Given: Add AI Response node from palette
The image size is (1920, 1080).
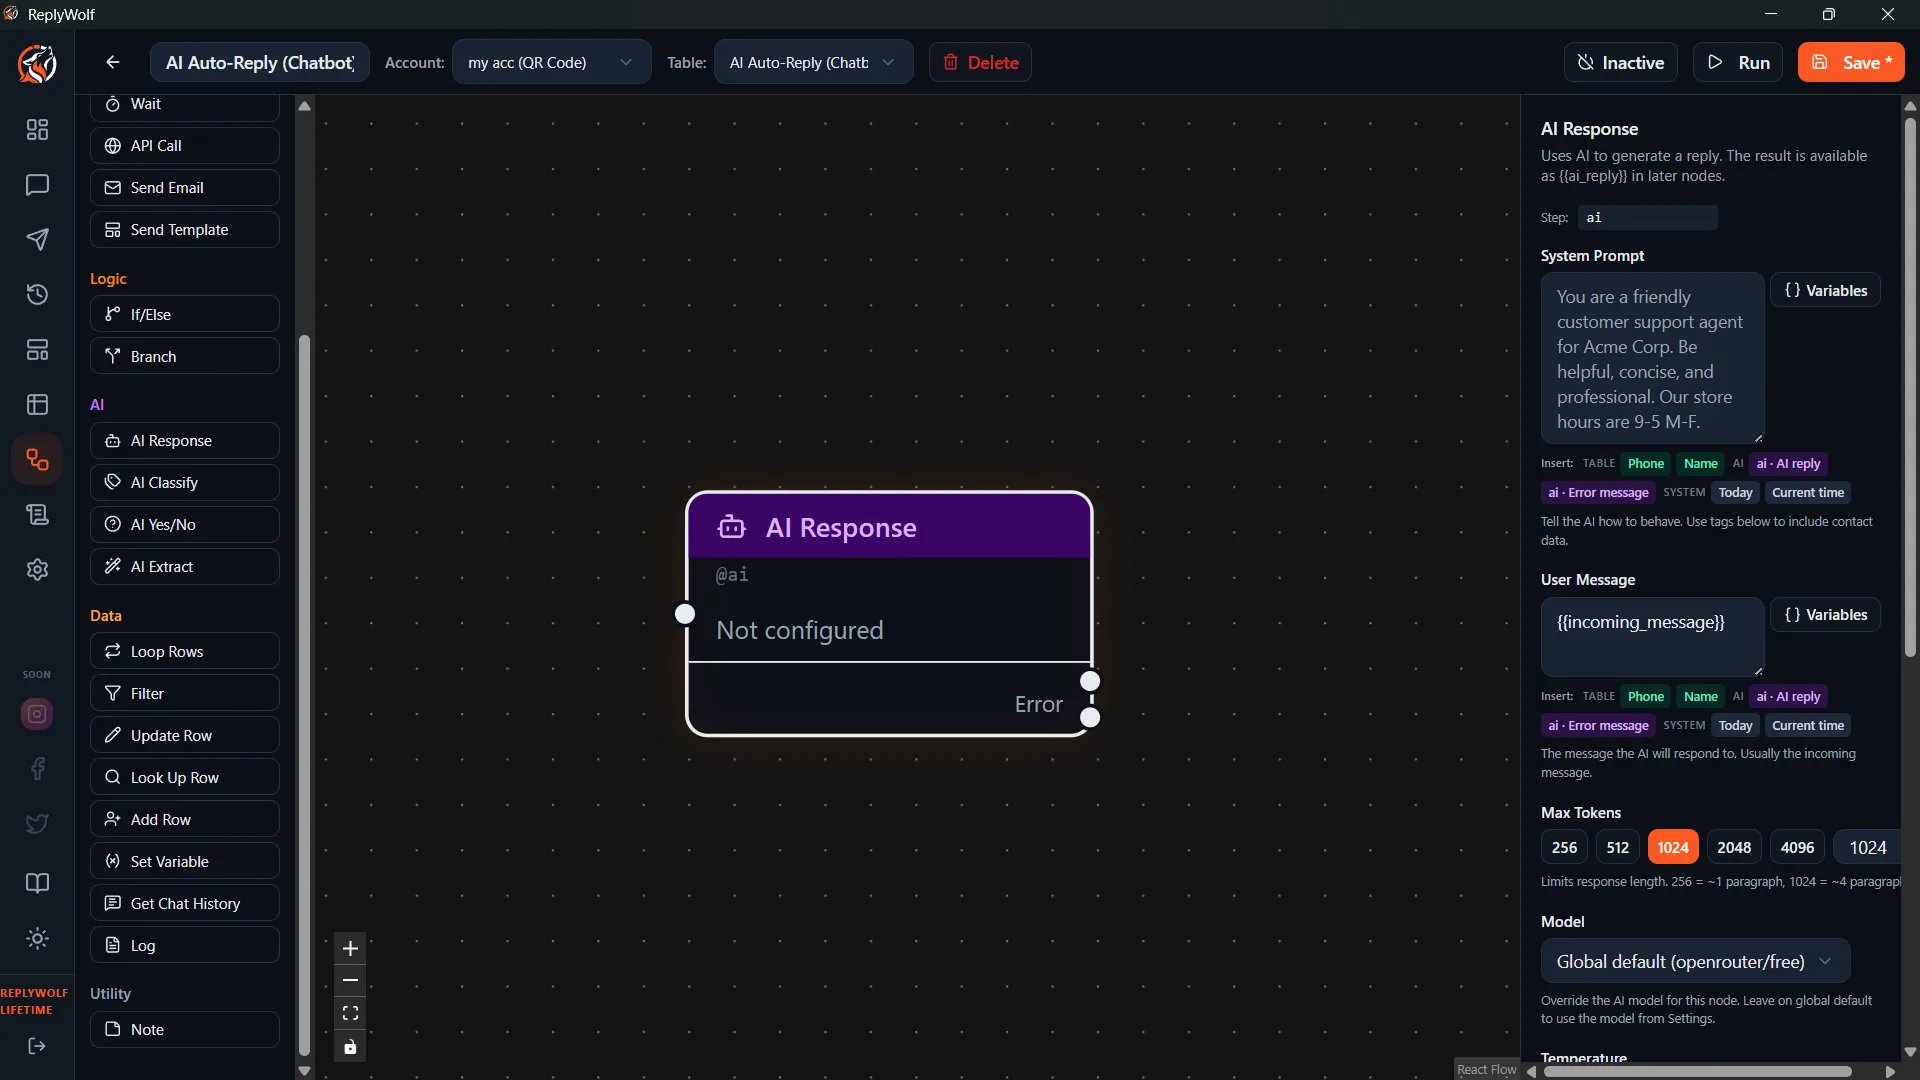Looking at the screenshot, I should [x=185, y=441].
